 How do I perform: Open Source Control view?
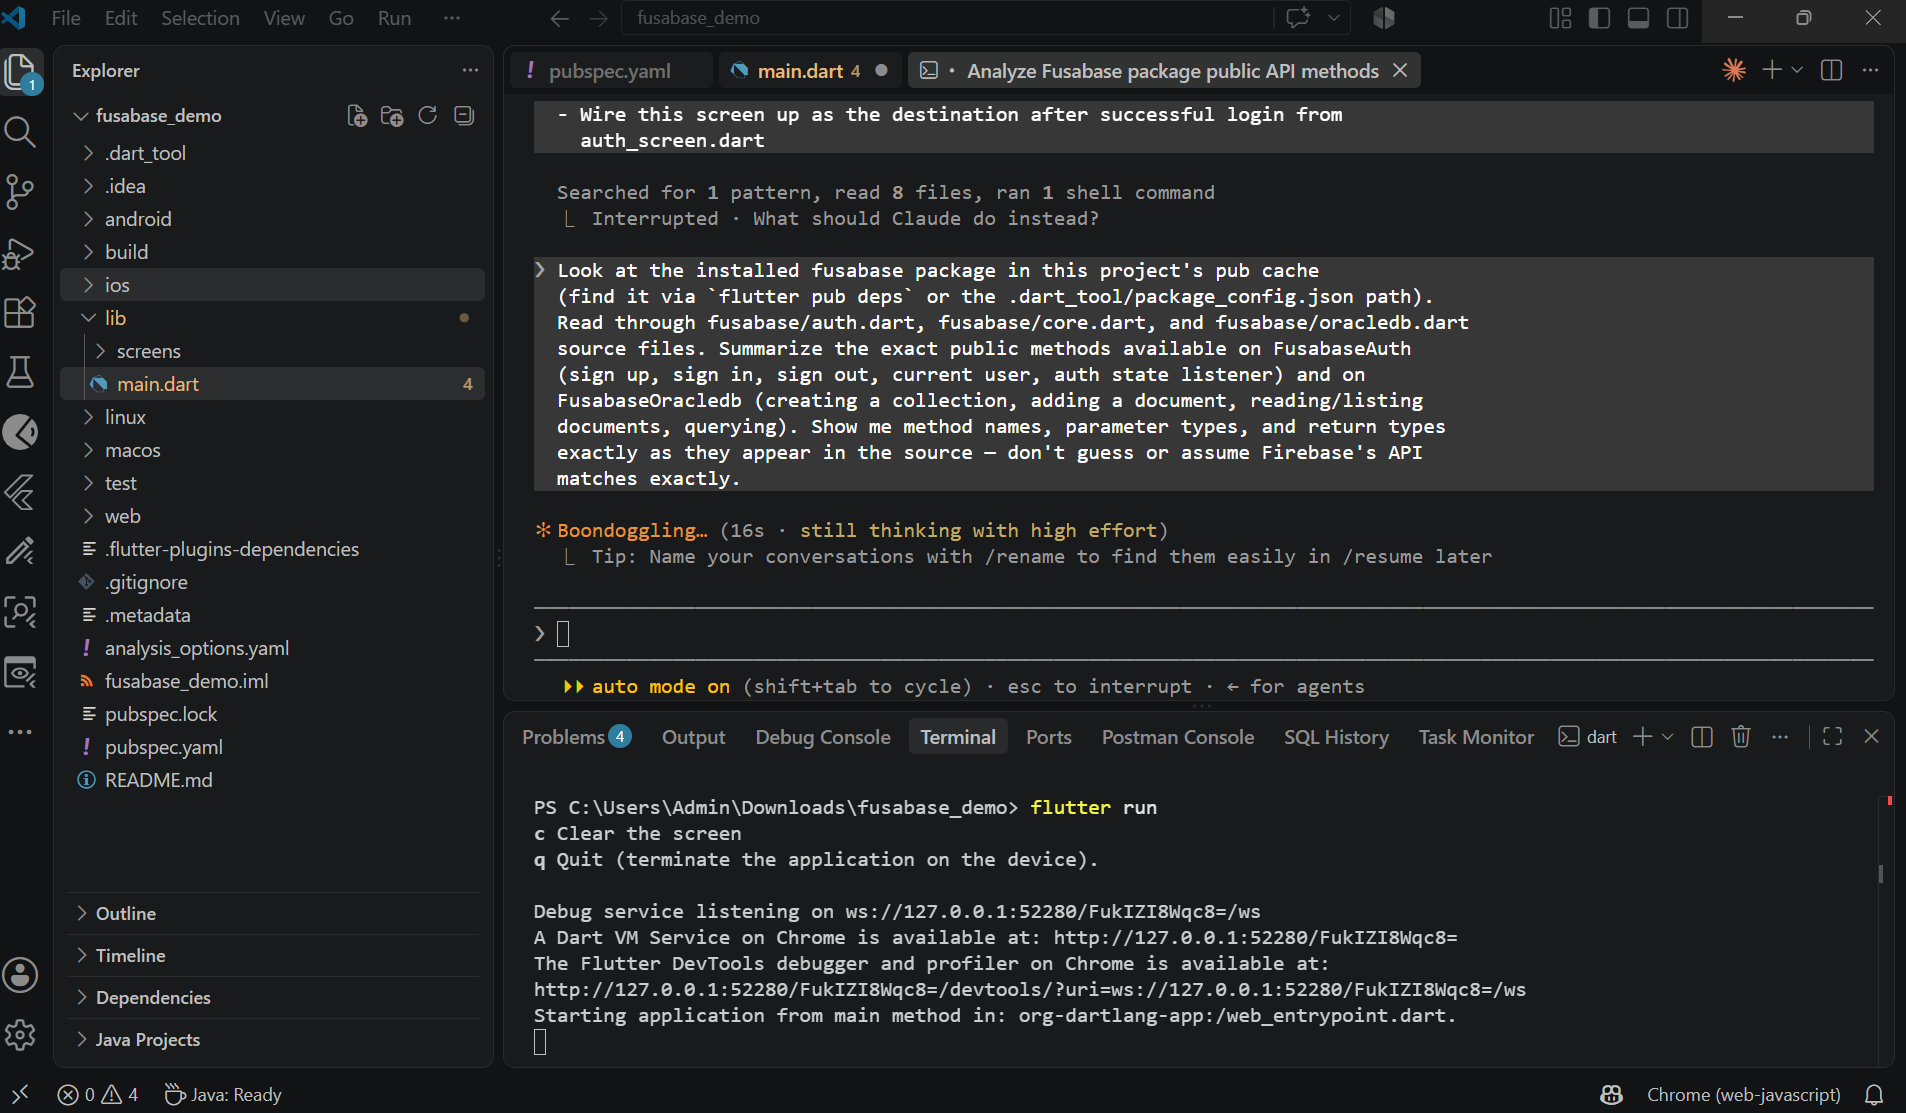click(21, 191)
